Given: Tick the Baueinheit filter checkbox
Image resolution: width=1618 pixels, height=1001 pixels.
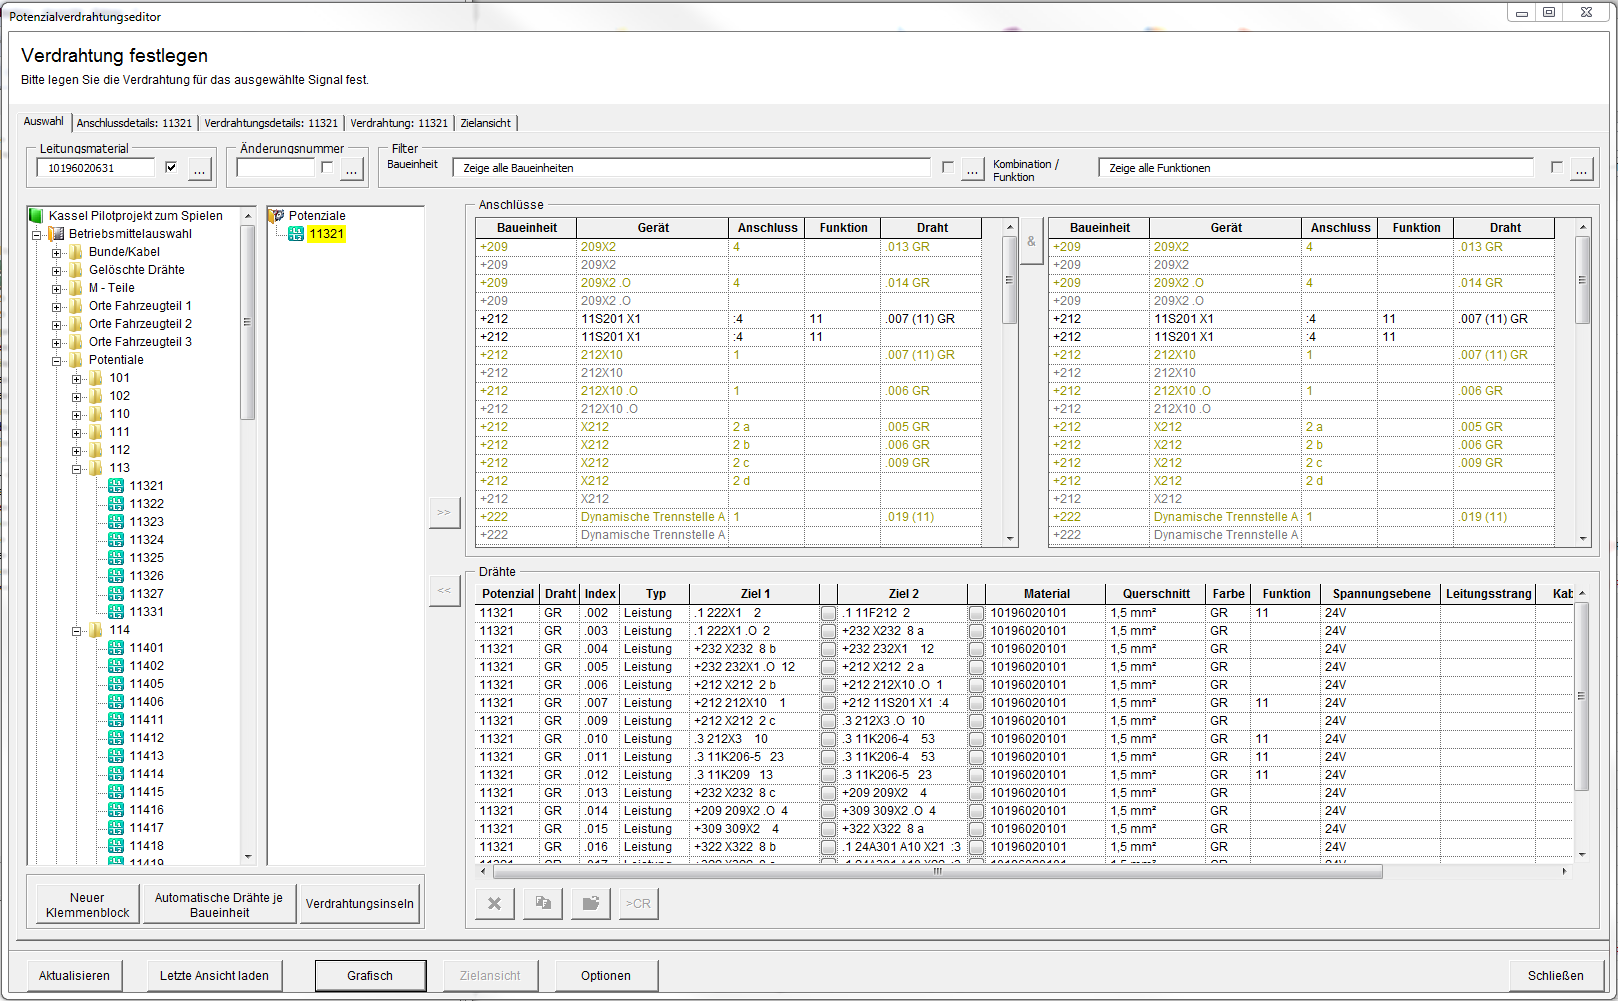Looking at the screenshot, I should click(x=948, y=168).
